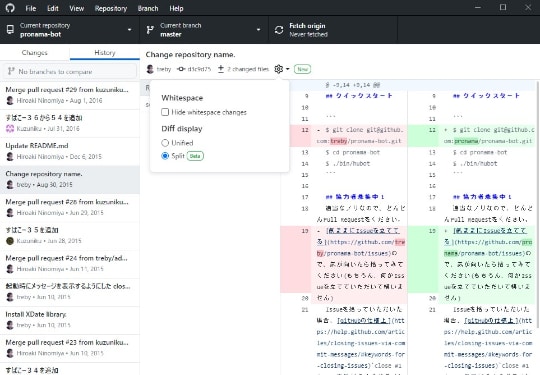This screenshot has height=375, width=540.
Task: Select commit 'Merge pull request #28 from kuzuniku'
Action: (x=70, y=207)
